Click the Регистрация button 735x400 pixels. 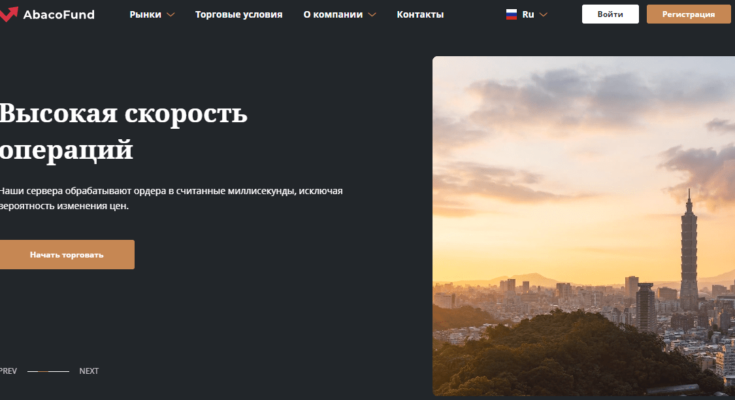688,14
